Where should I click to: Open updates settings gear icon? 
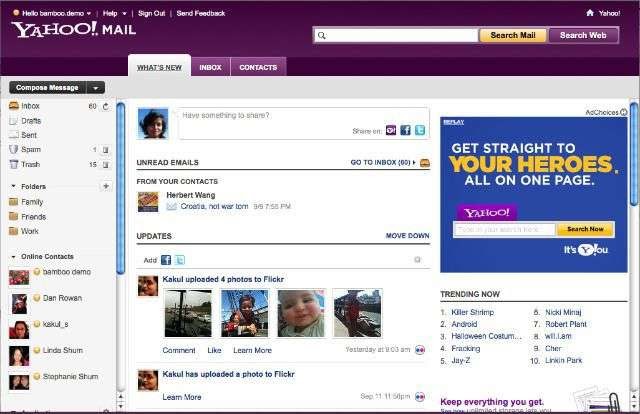coord(417,260)
